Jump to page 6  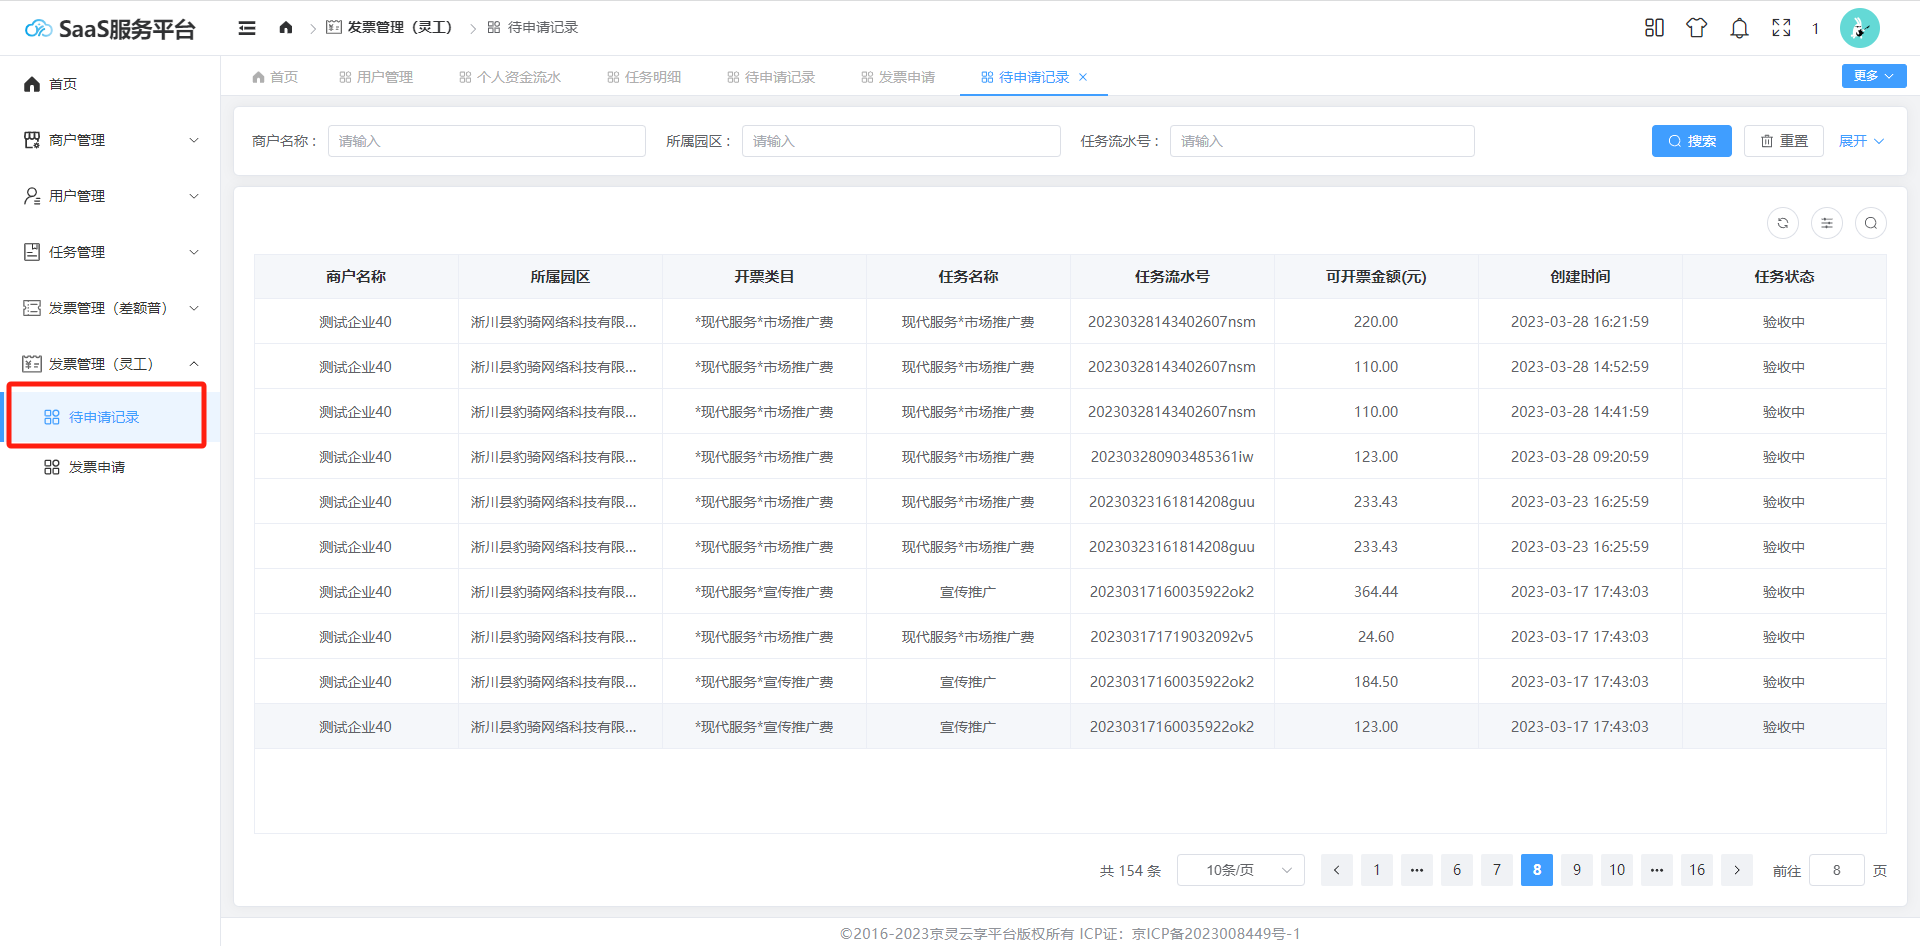point(1457,870)
